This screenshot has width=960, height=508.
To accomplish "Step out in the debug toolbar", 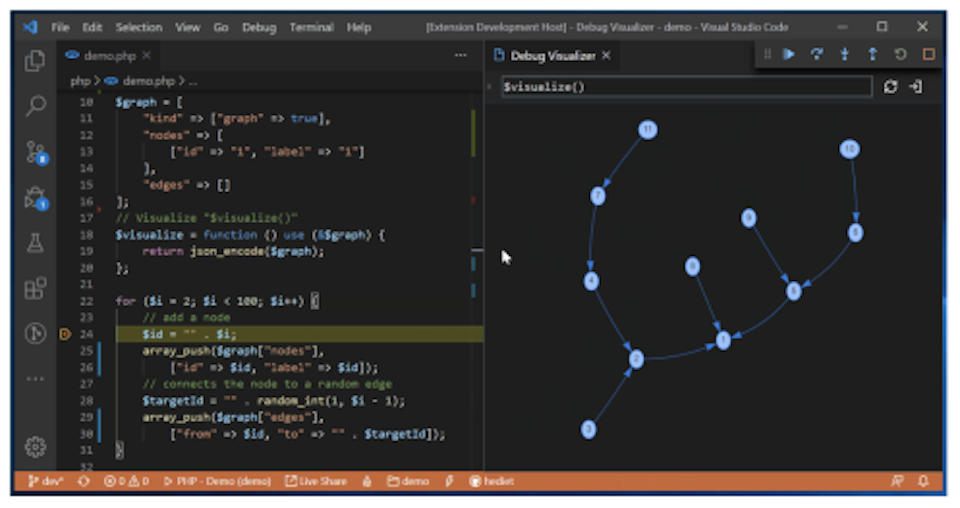I will tap(872, 54).
